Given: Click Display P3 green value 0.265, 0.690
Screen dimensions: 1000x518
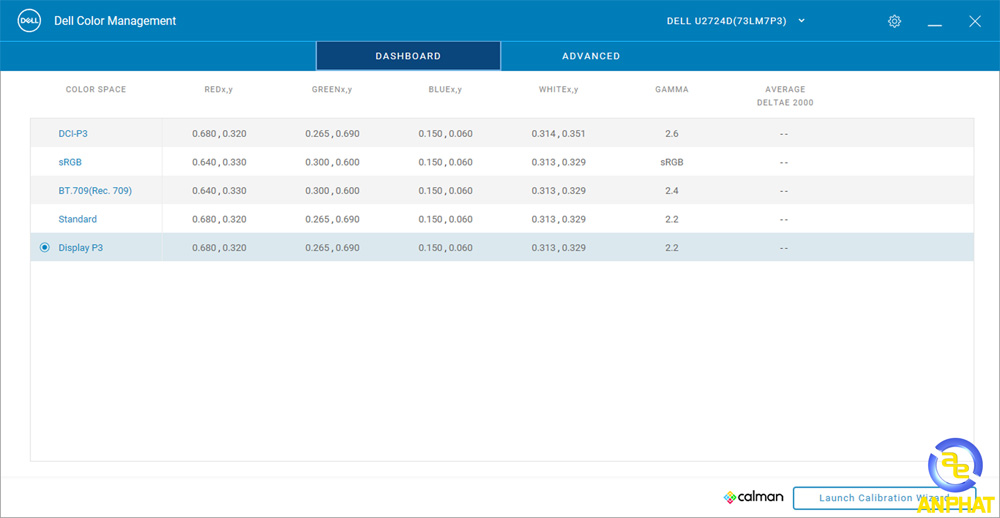Looking at the screenshot, I should (332, 248).
